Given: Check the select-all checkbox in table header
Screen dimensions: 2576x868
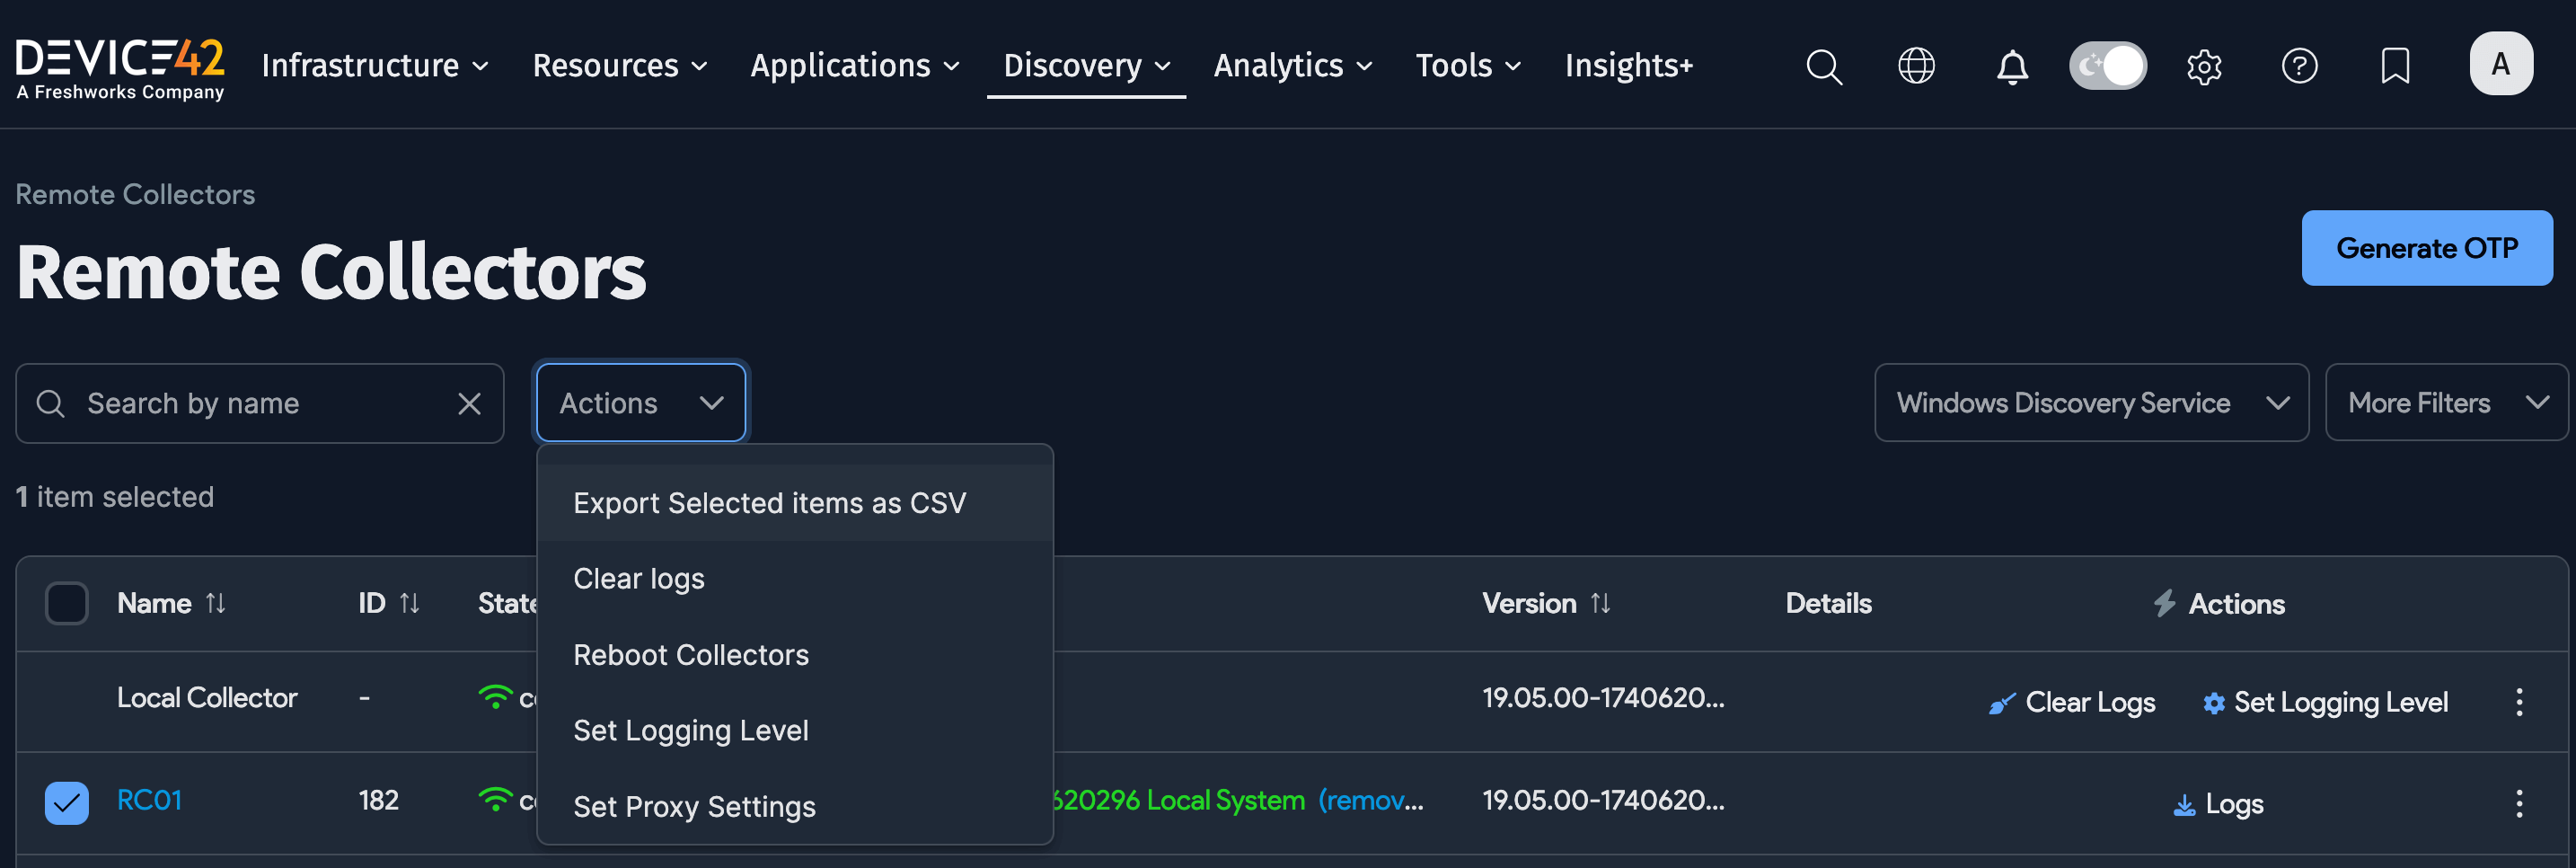Looking at the screenshot, I should pyautogui.click(x=66, y=602).
